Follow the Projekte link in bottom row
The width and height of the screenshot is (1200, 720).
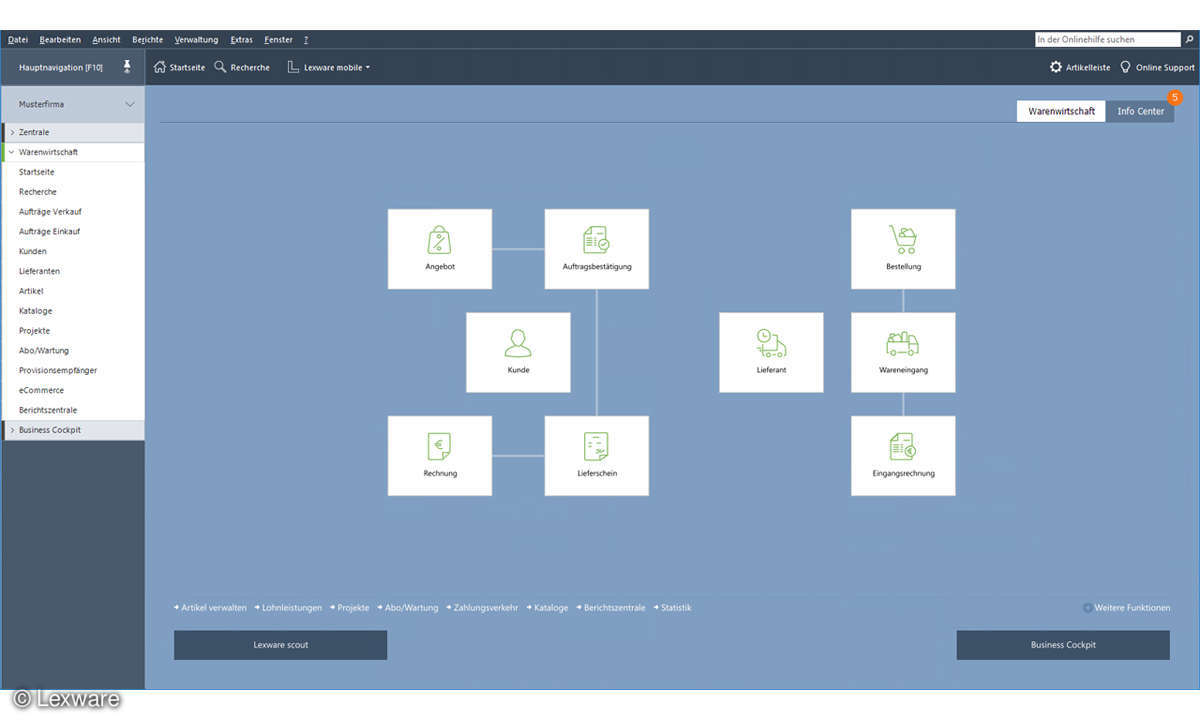(353, 608)
